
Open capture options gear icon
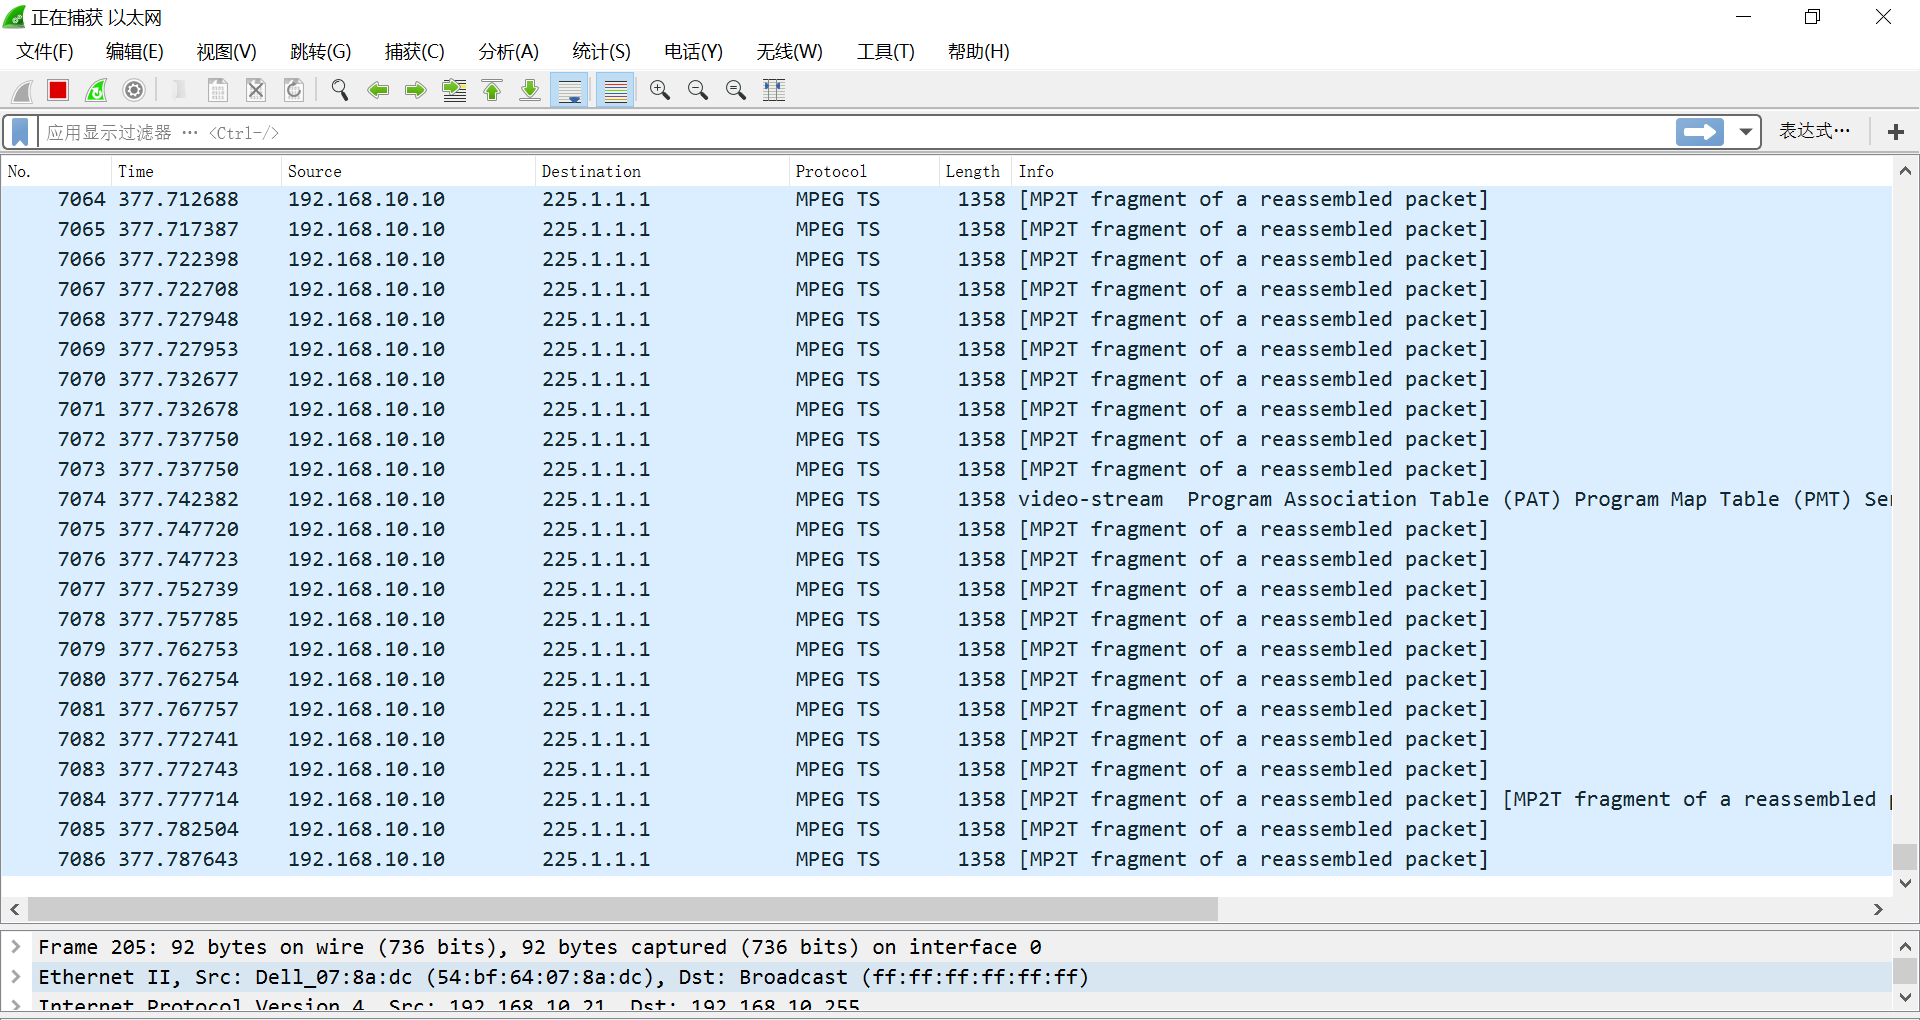(x=134, y=91)
